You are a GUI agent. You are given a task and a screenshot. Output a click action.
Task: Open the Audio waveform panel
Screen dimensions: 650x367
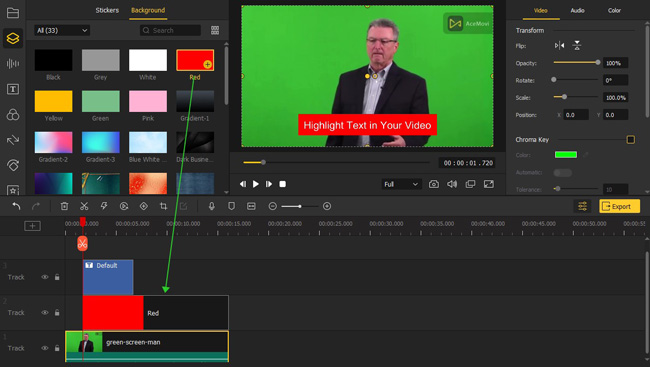tap(13, 63)
